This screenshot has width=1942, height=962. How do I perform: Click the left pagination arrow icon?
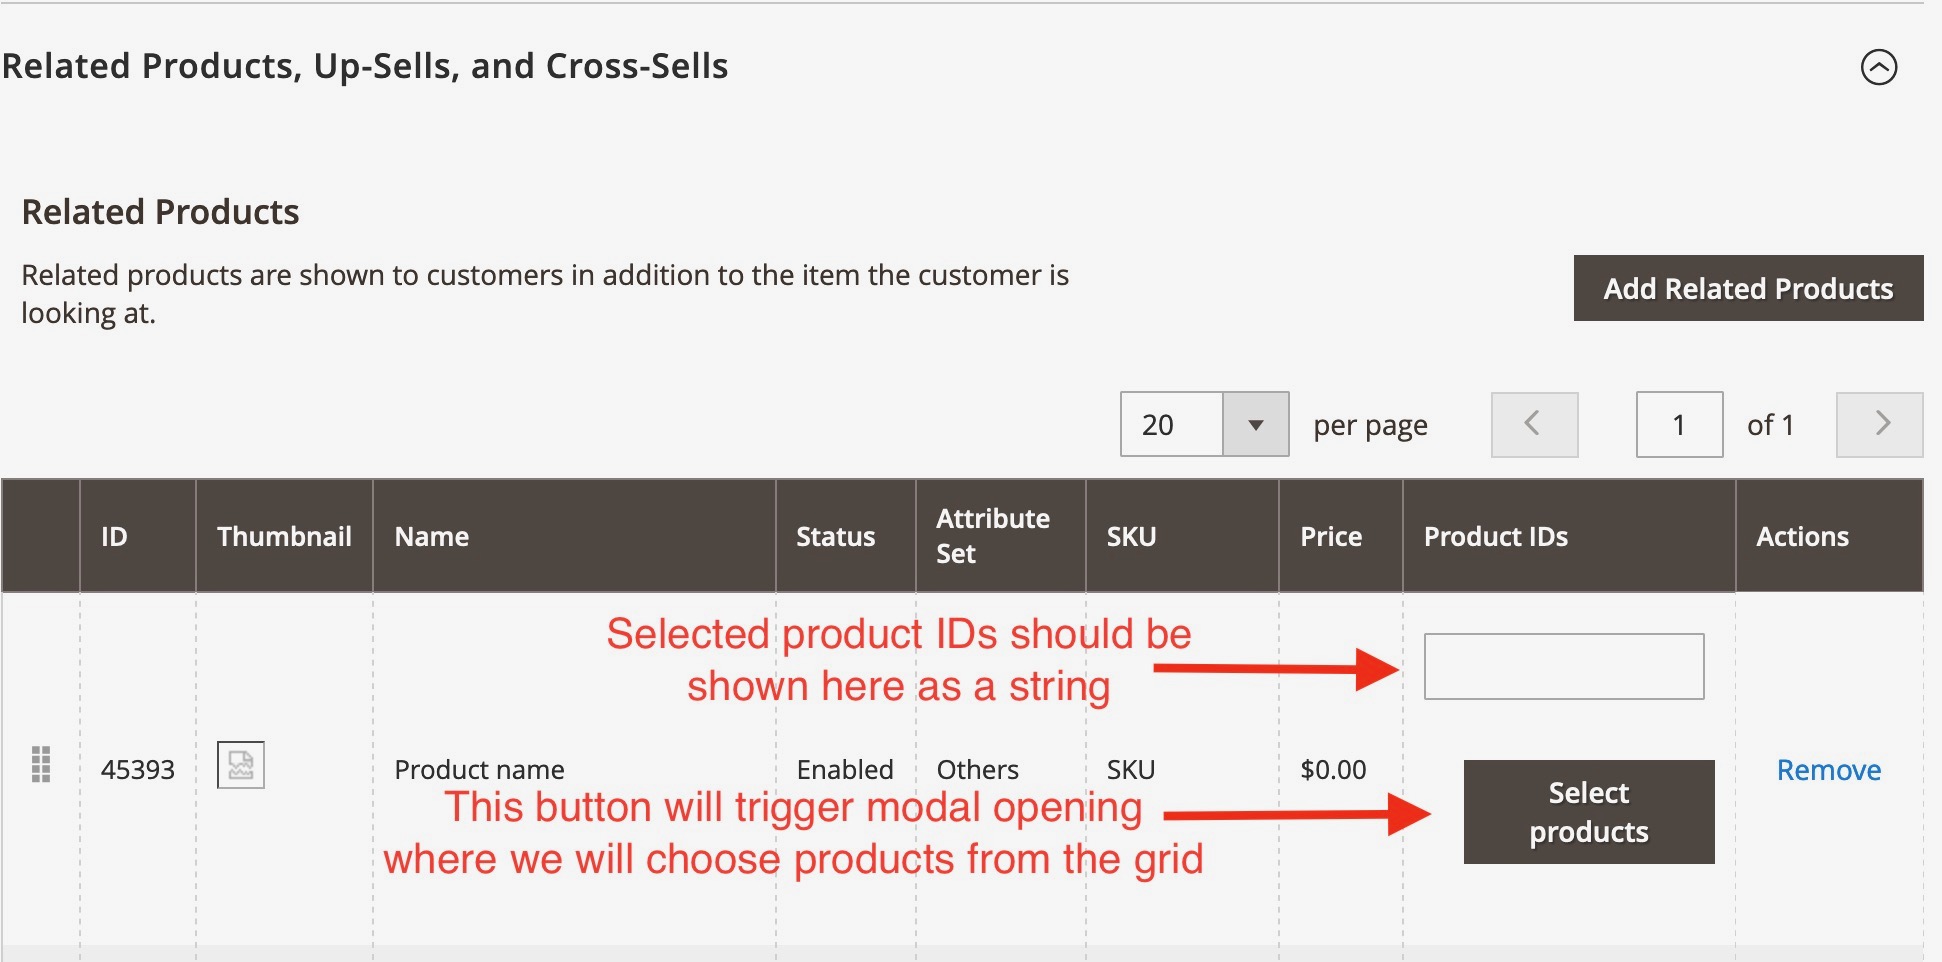(1534, 424)
